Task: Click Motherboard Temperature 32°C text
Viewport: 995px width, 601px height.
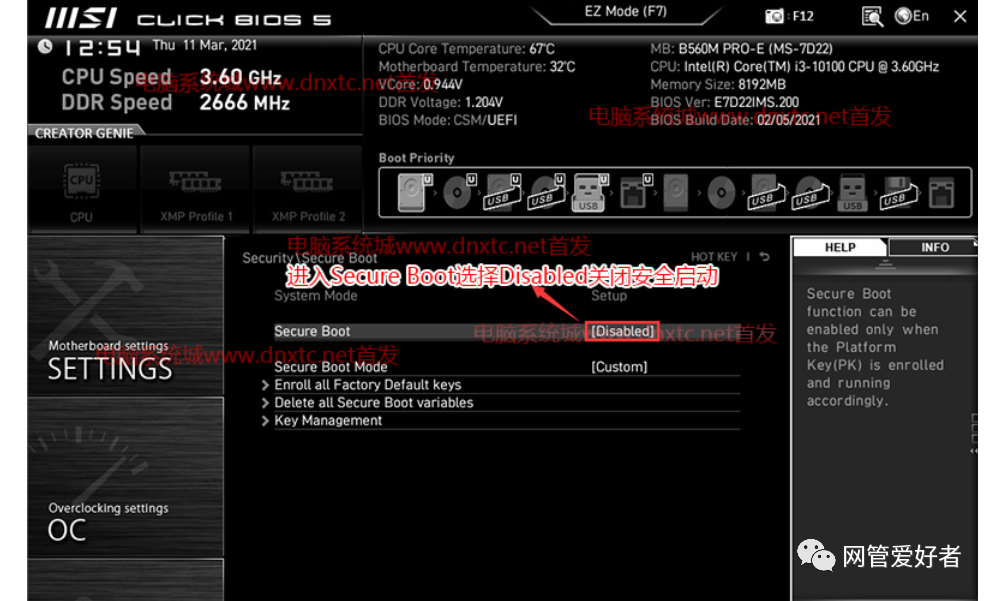Action: (477, 67)
